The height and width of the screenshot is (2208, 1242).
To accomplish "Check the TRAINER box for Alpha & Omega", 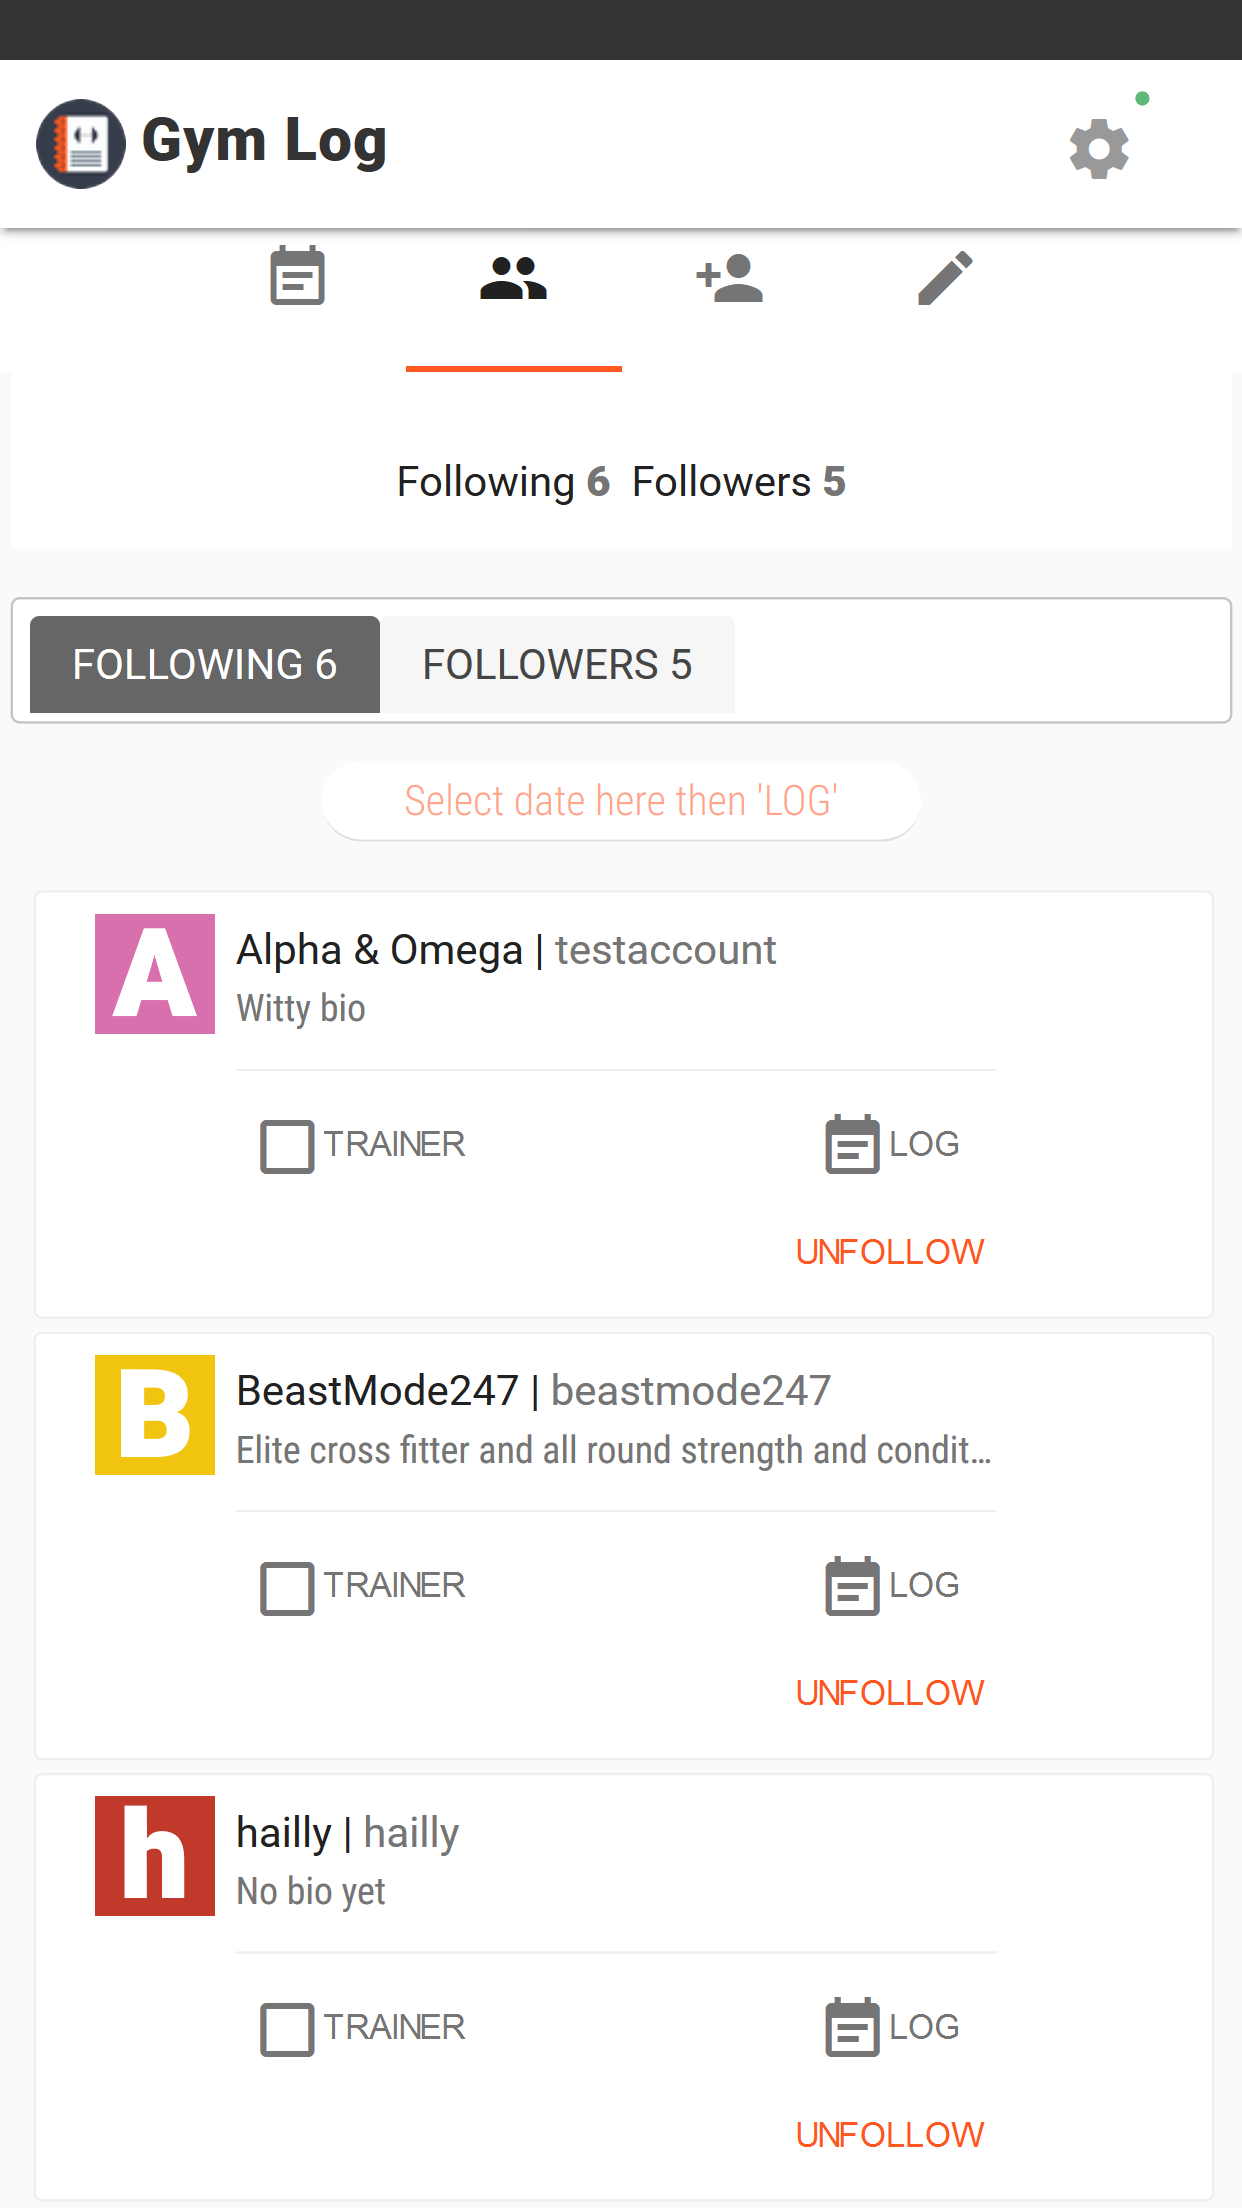I will click(x=287, y=1146).
